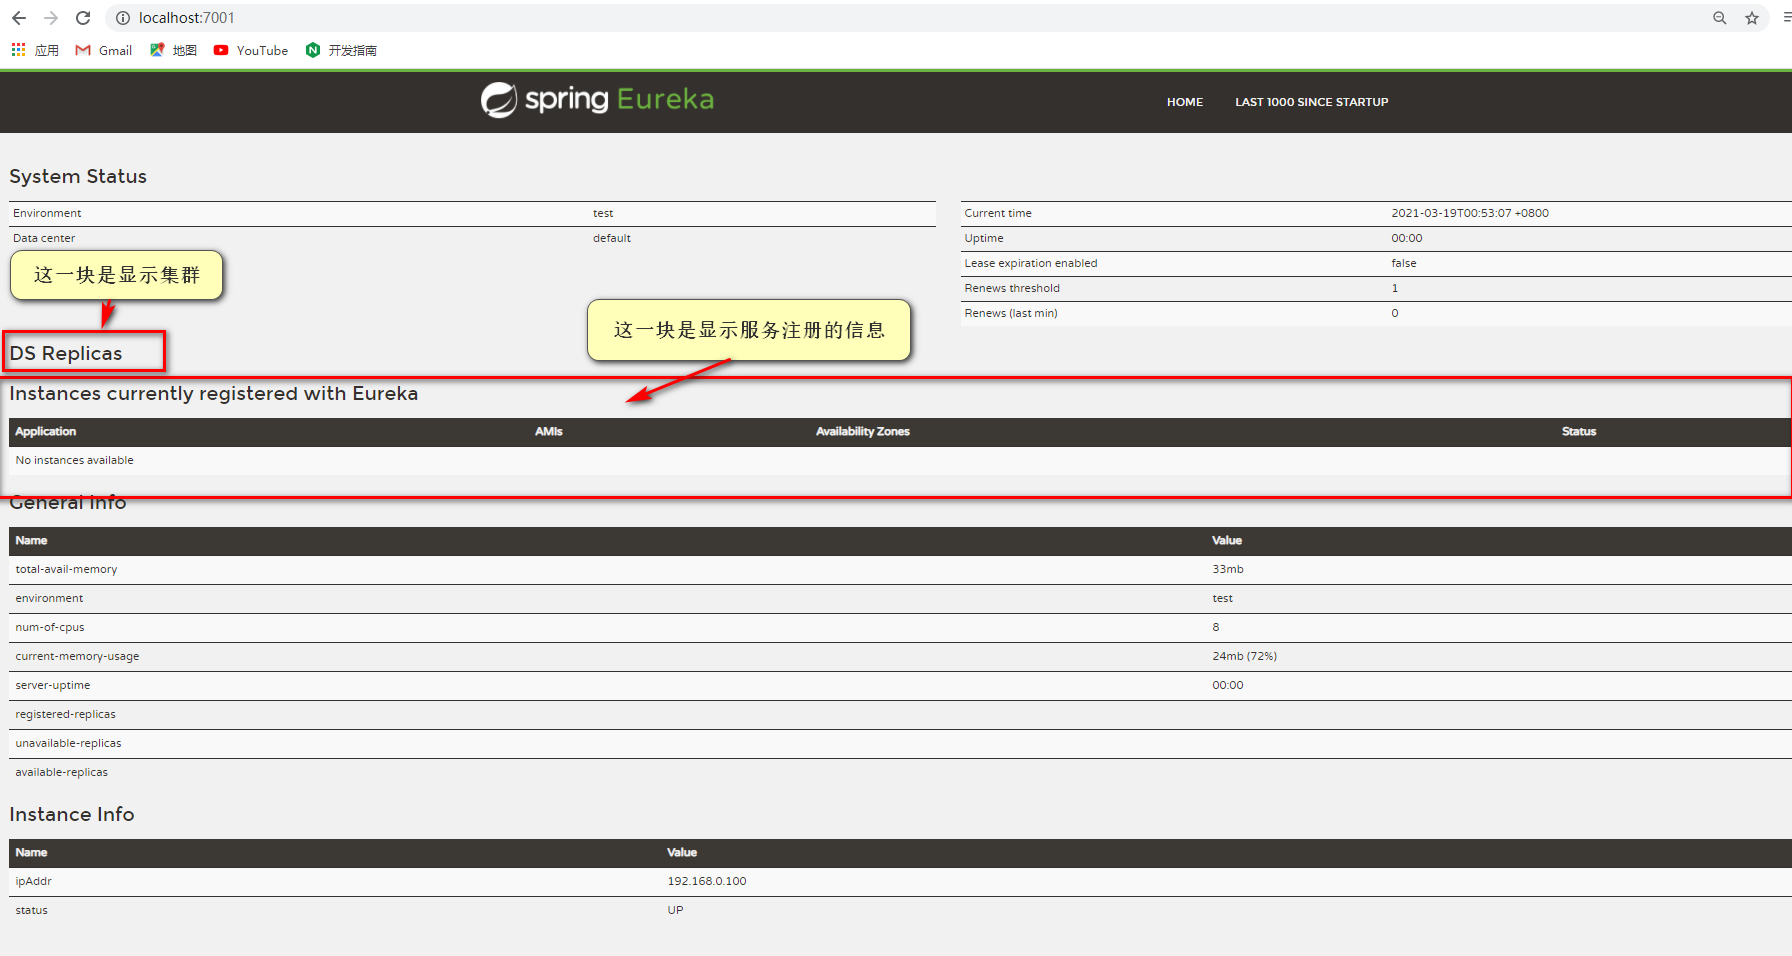
Task: Click the 'No instances available' text
Action: [x=75, y=460]
